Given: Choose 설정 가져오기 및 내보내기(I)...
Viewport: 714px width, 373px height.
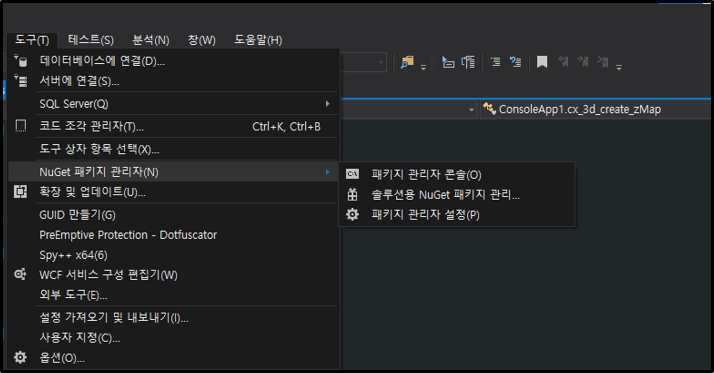Looking at the screenshot, I should click(173, 317).
